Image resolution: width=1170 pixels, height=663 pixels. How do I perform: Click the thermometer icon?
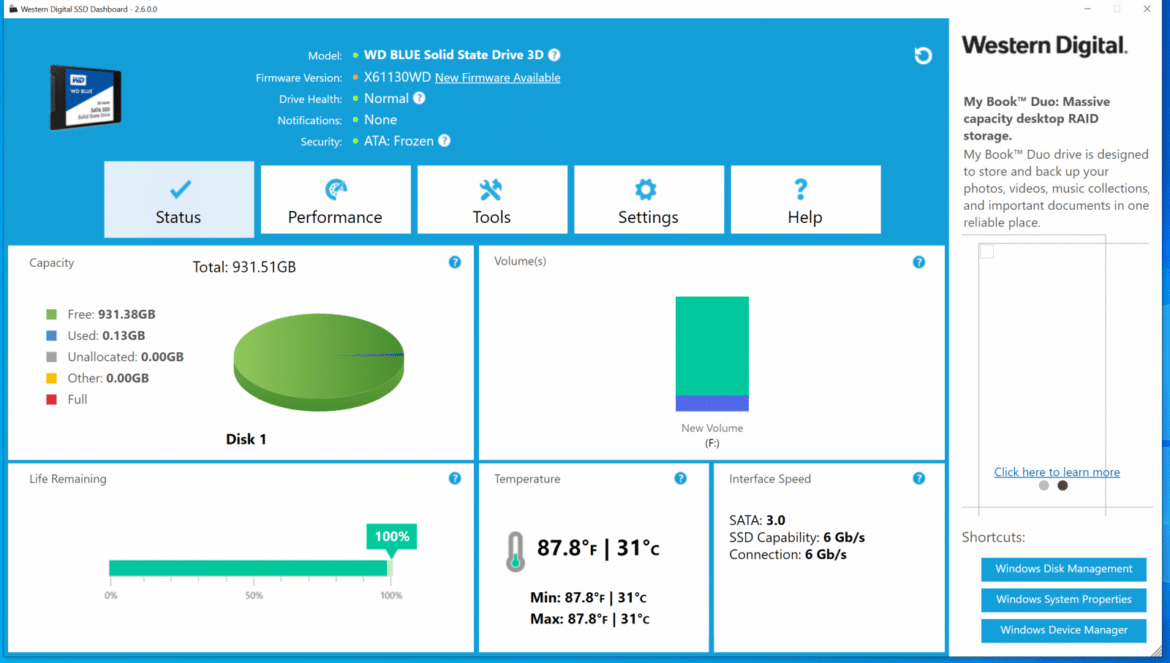tap(515, 552)
